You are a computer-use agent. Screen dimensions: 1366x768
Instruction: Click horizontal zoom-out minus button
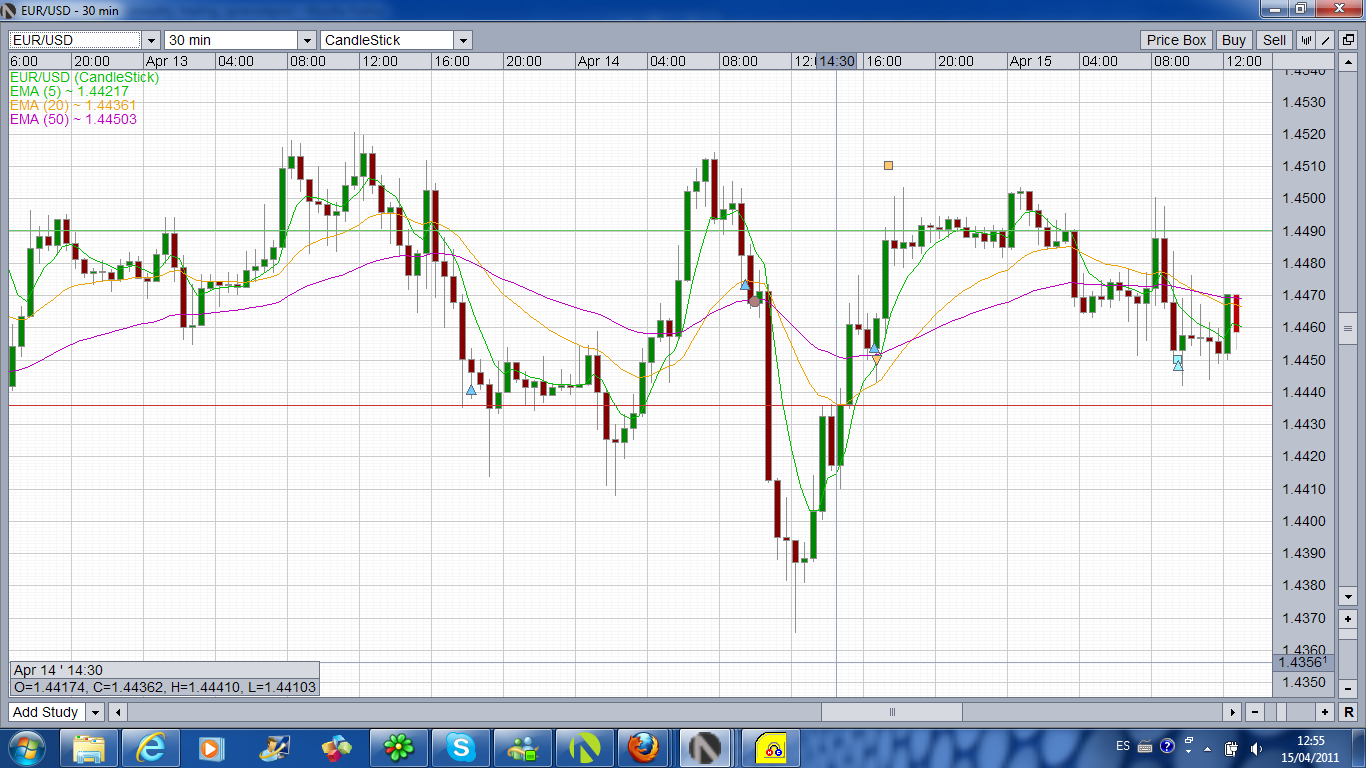1255,712
